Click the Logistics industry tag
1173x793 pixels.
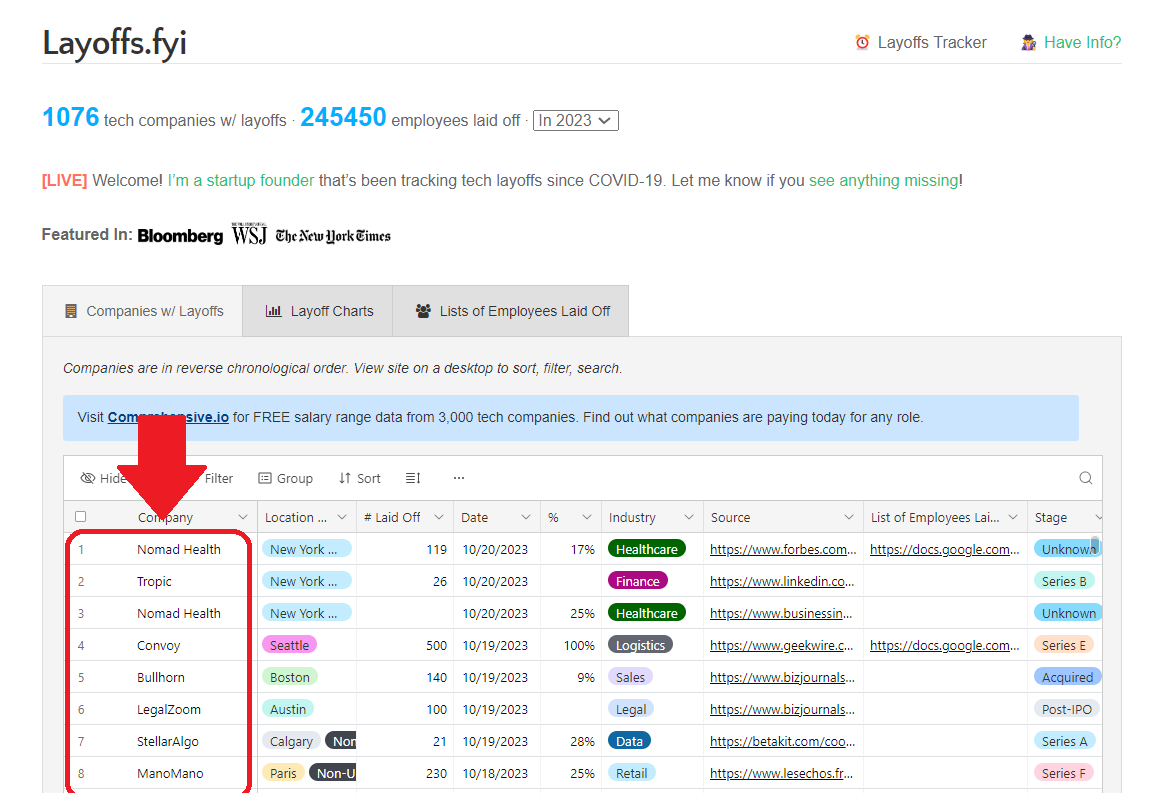(640, 645)
